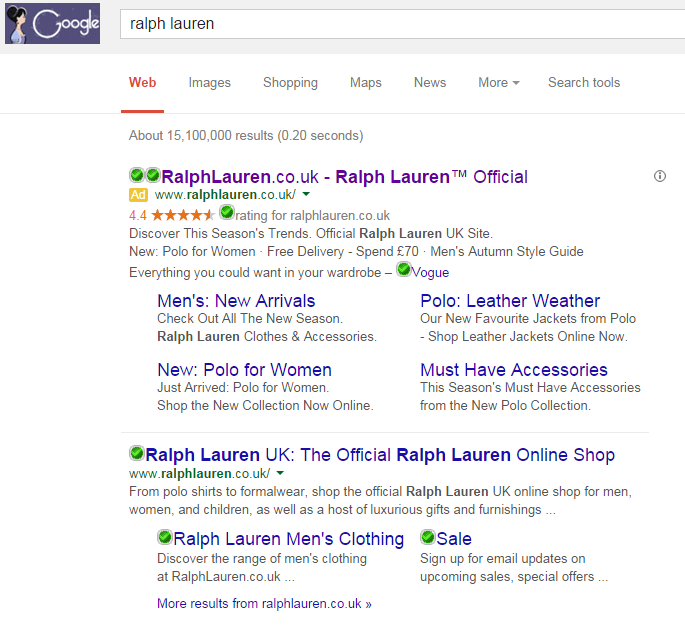685x631 pixels.
Task: Open dropdown arrow beside organic ralphlauren.co.uk URL
Action: tap(280, 473)
